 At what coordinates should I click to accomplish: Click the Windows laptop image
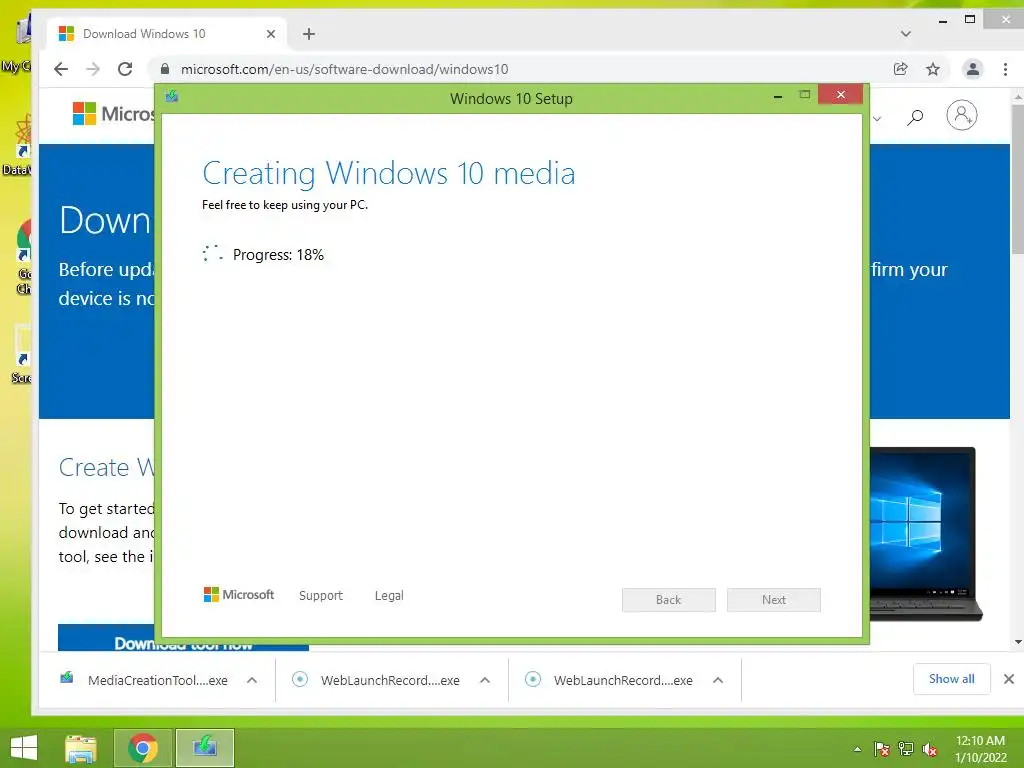[926, 533]
